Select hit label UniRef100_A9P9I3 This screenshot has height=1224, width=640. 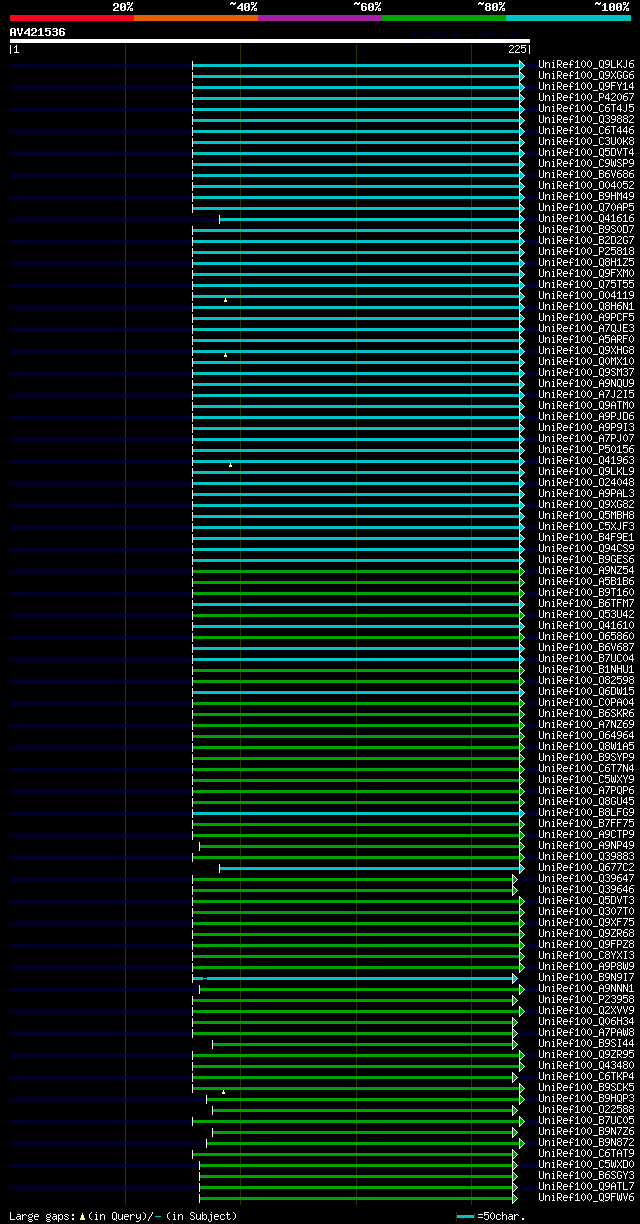(x=586, y=427)
